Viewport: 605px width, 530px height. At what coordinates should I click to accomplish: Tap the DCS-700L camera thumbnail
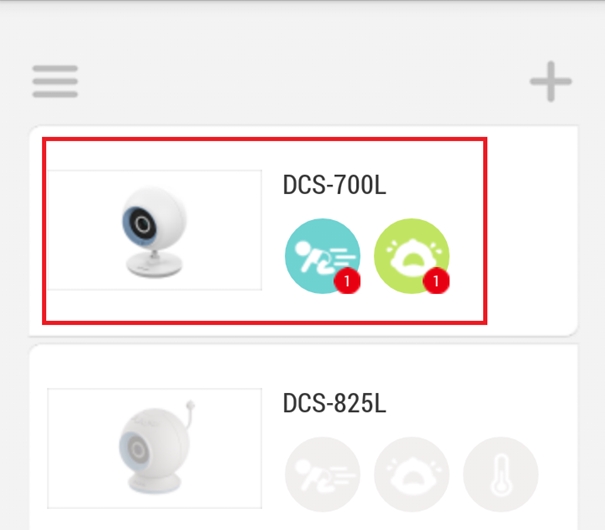point(154,230)
